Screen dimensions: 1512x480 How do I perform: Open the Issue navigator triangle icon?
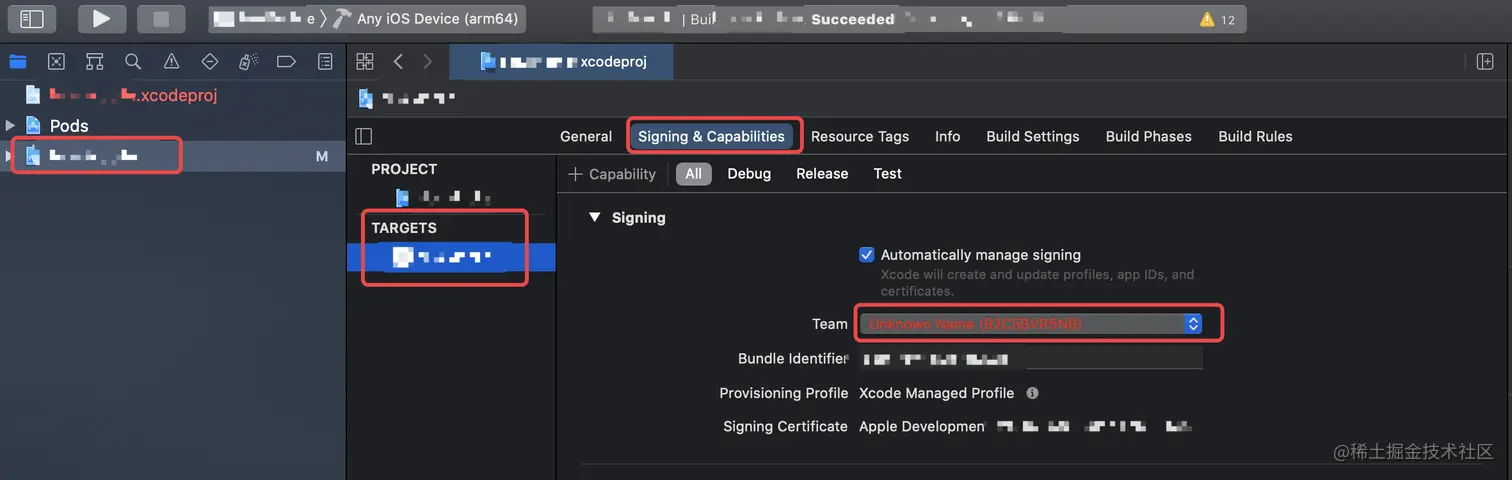(x=171, y=62)
